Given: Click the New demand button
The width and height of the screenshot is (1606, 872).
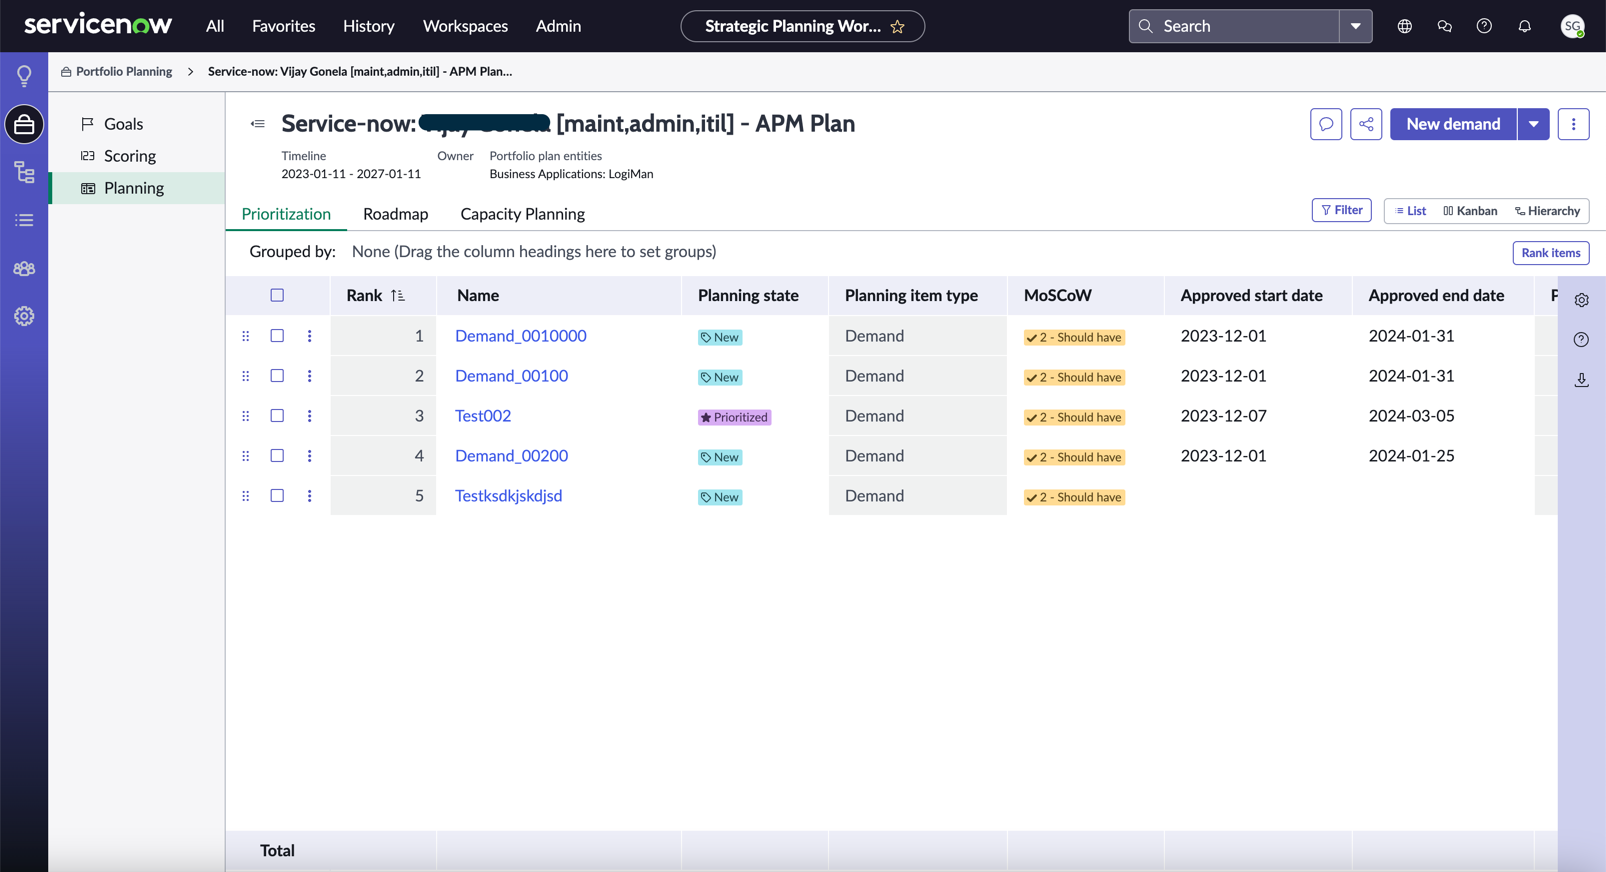Looking at the screenshot, I should 1453,124.
